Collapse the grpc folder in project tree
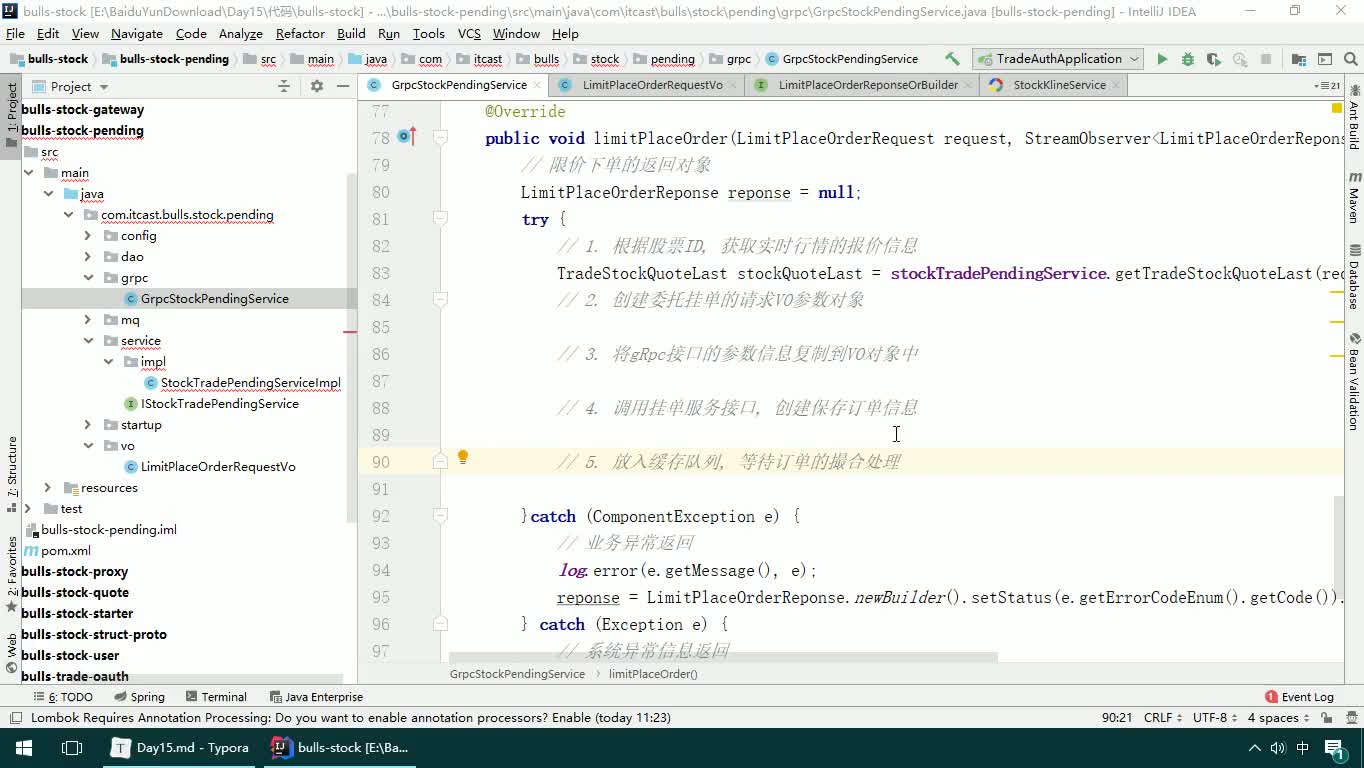1364x768 pixels. pos(88,278)
